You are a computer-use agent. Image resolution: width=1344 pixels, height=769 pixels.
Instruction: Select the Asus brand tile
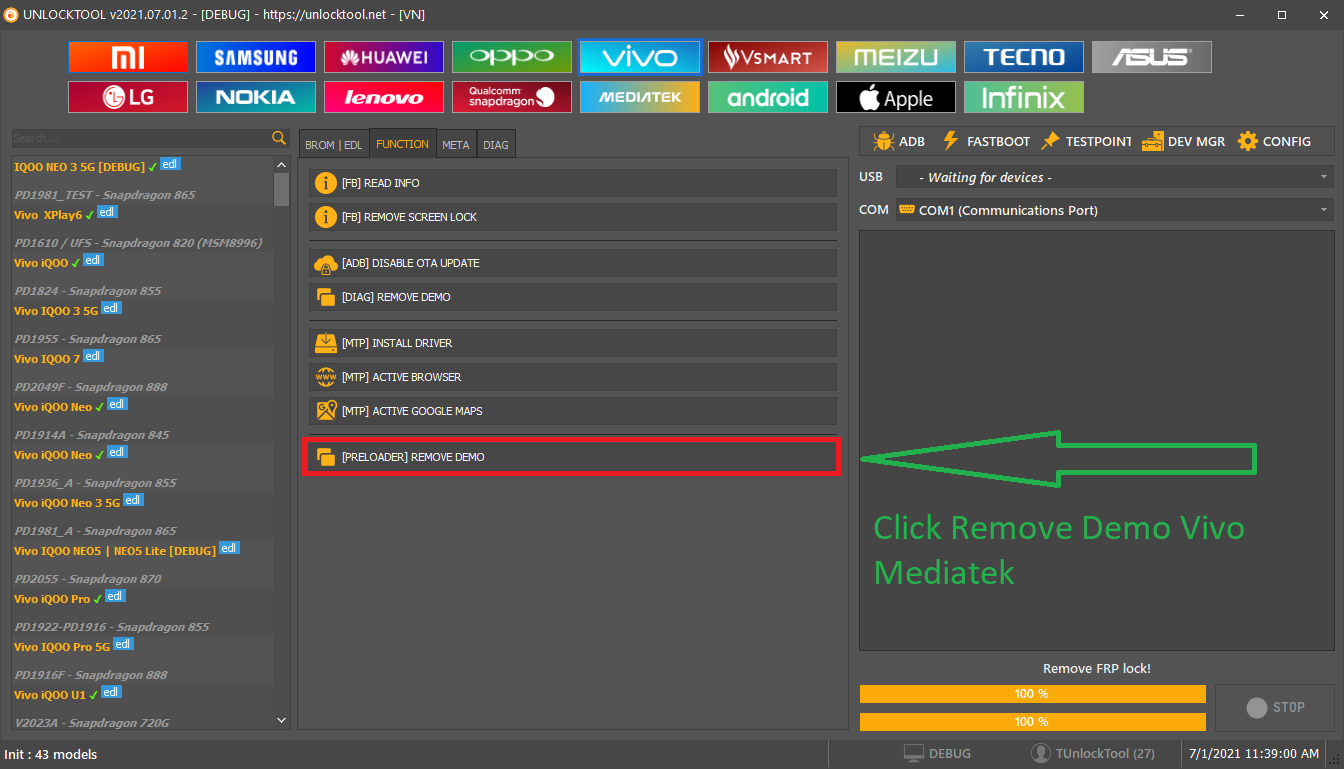tap(1152, 57)
